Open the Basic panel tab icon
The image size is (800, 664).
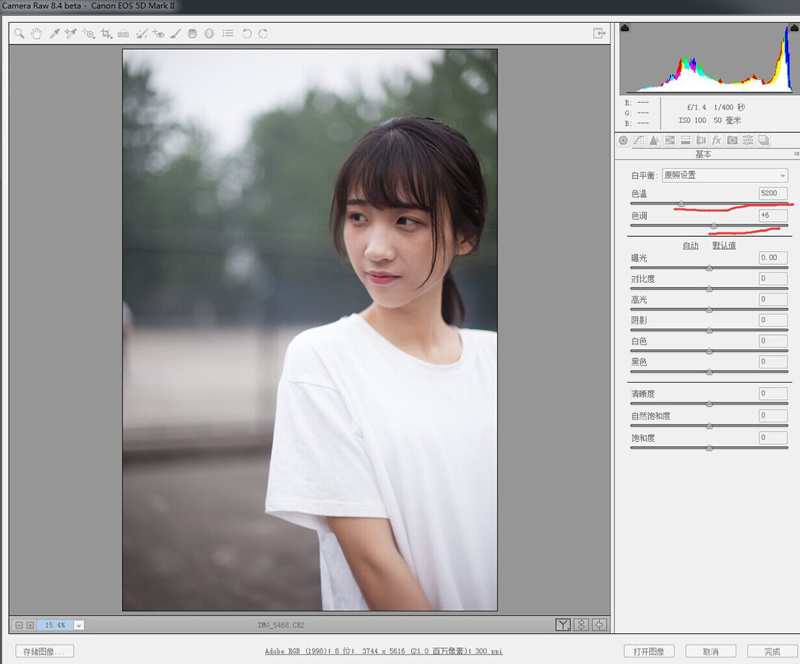623,140
